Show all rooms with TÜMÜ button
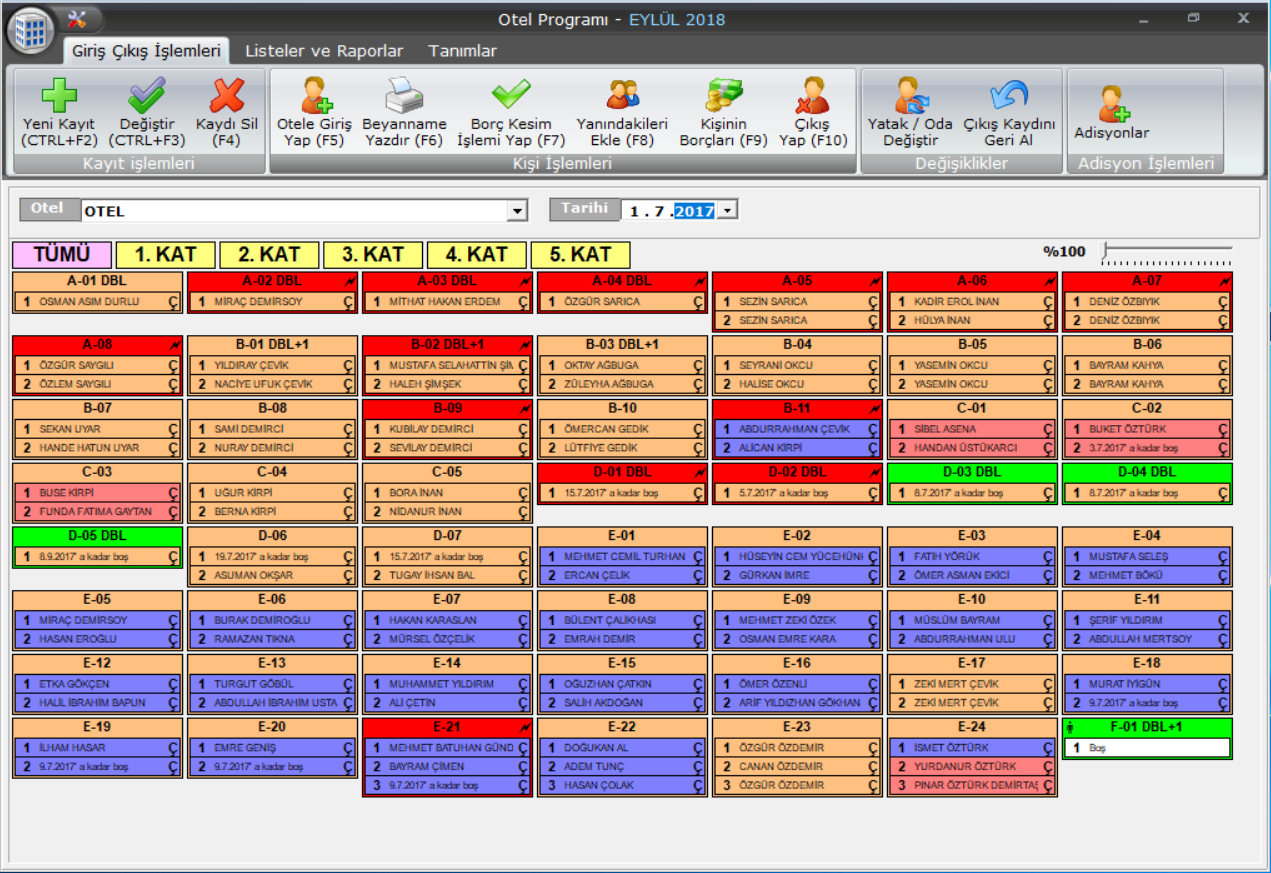Viewport: 1271px width, 873px height. pos(61,255)
